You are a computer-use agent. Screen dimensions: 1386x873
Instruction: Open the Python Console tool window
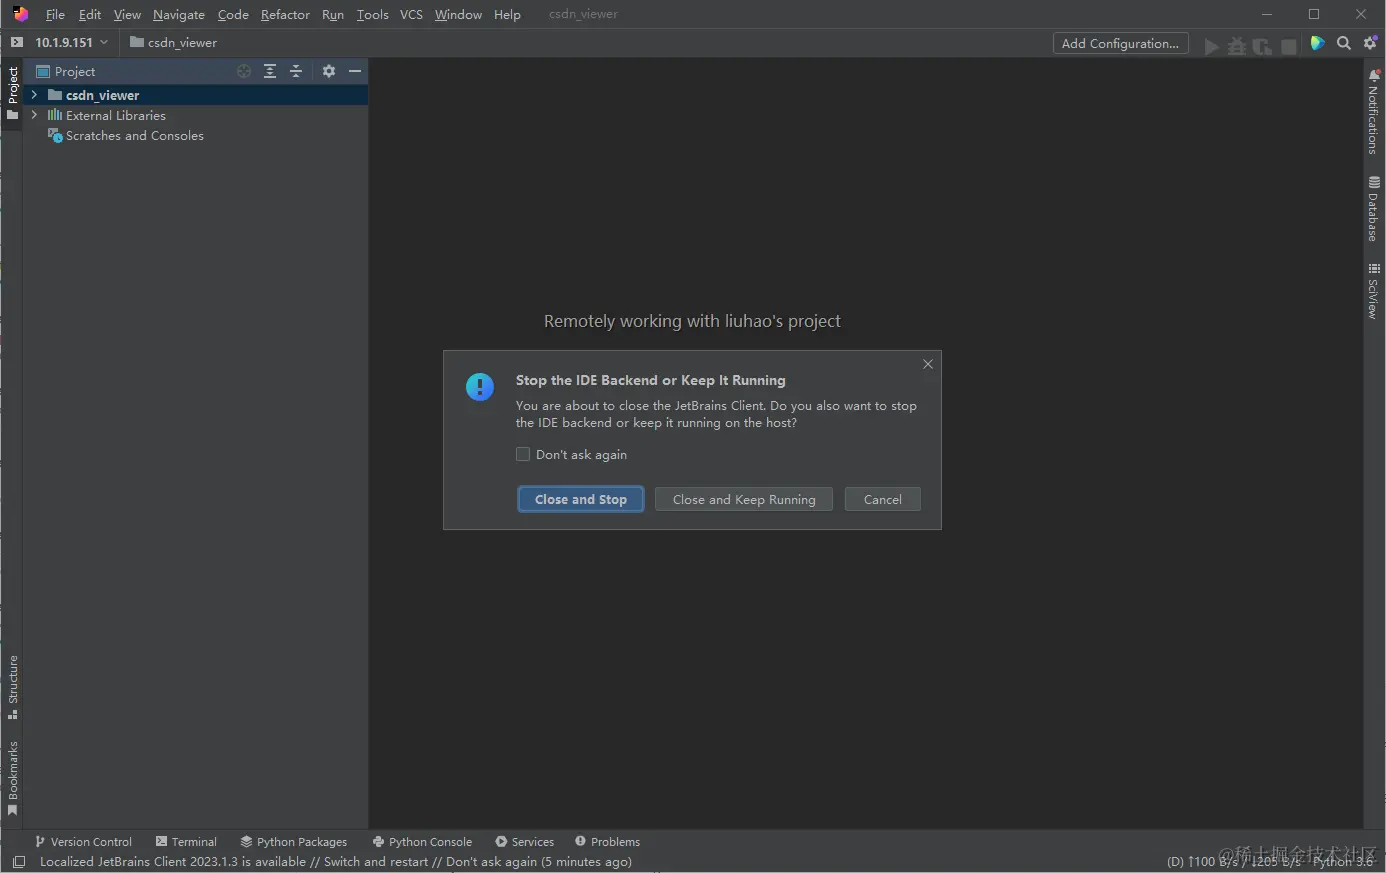coord(422,842)
